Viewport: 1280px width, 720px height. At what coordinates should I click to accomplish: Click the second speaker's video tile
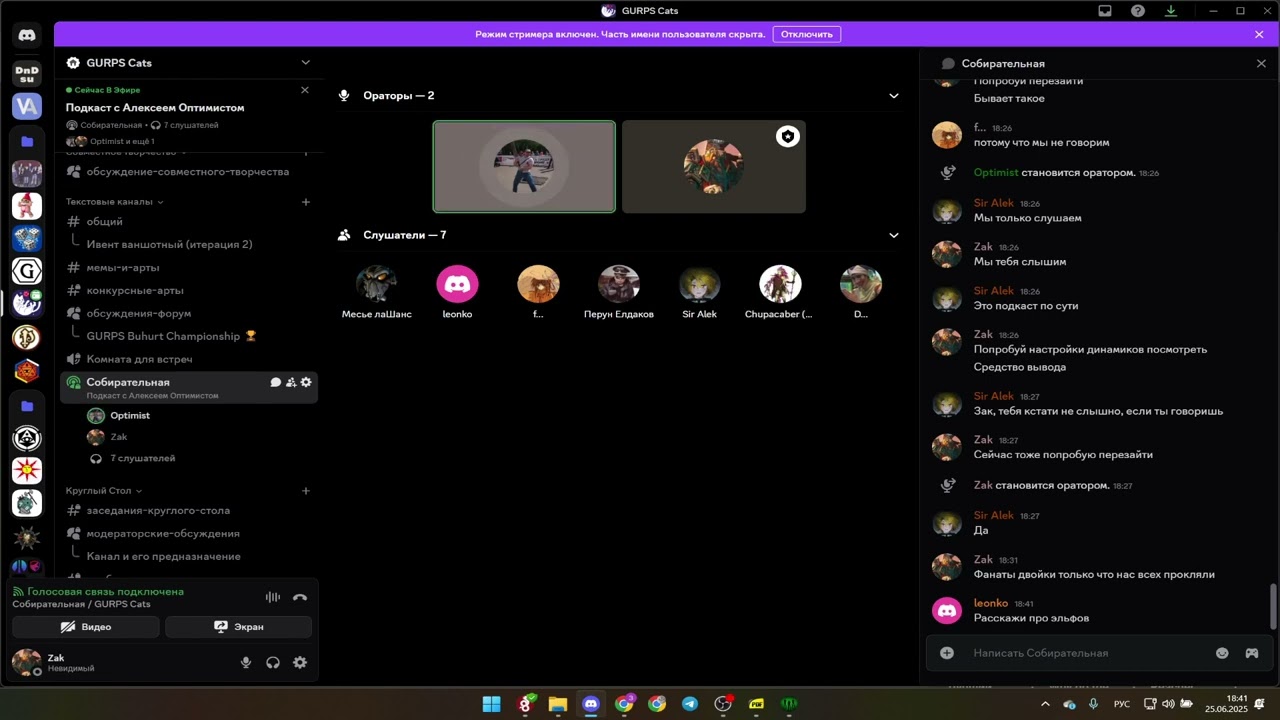pos(714,167)
